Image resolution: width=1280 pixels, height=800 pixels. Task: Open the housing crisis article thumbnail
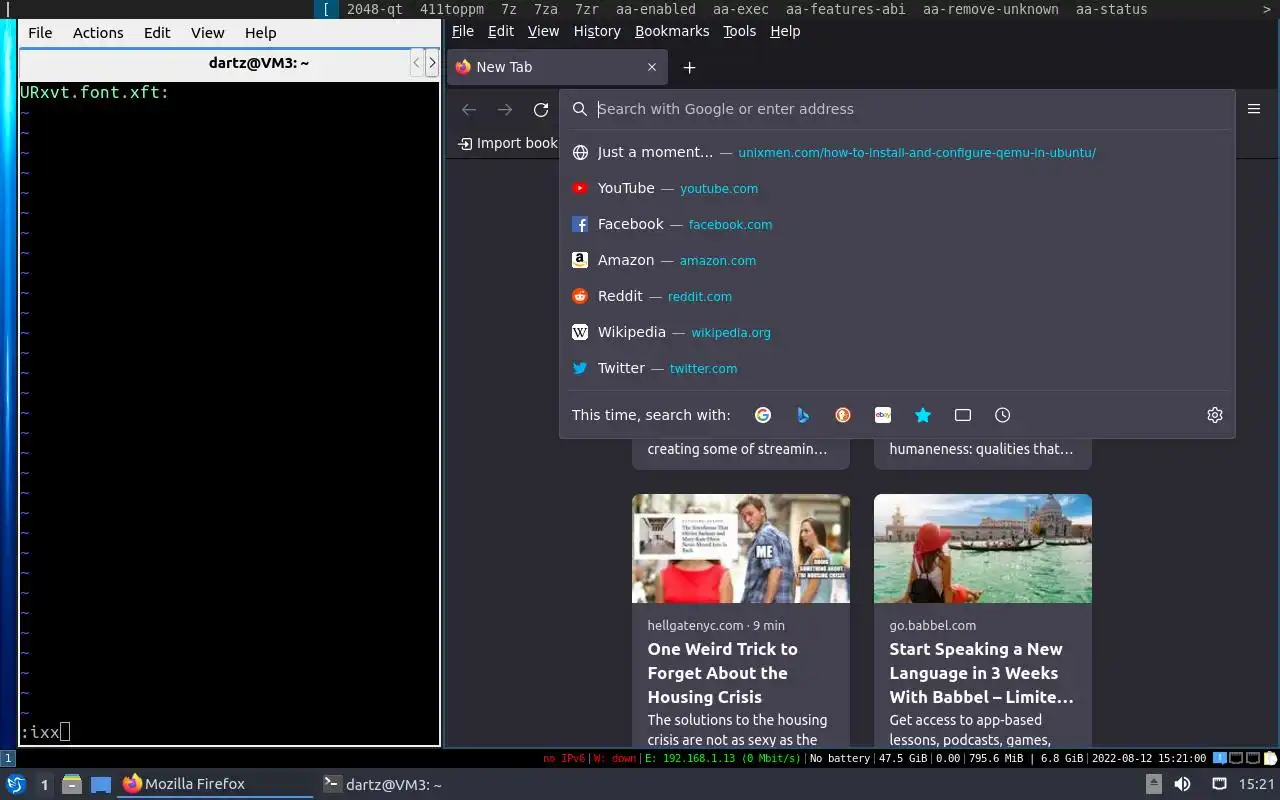click(x=741, y=548)
